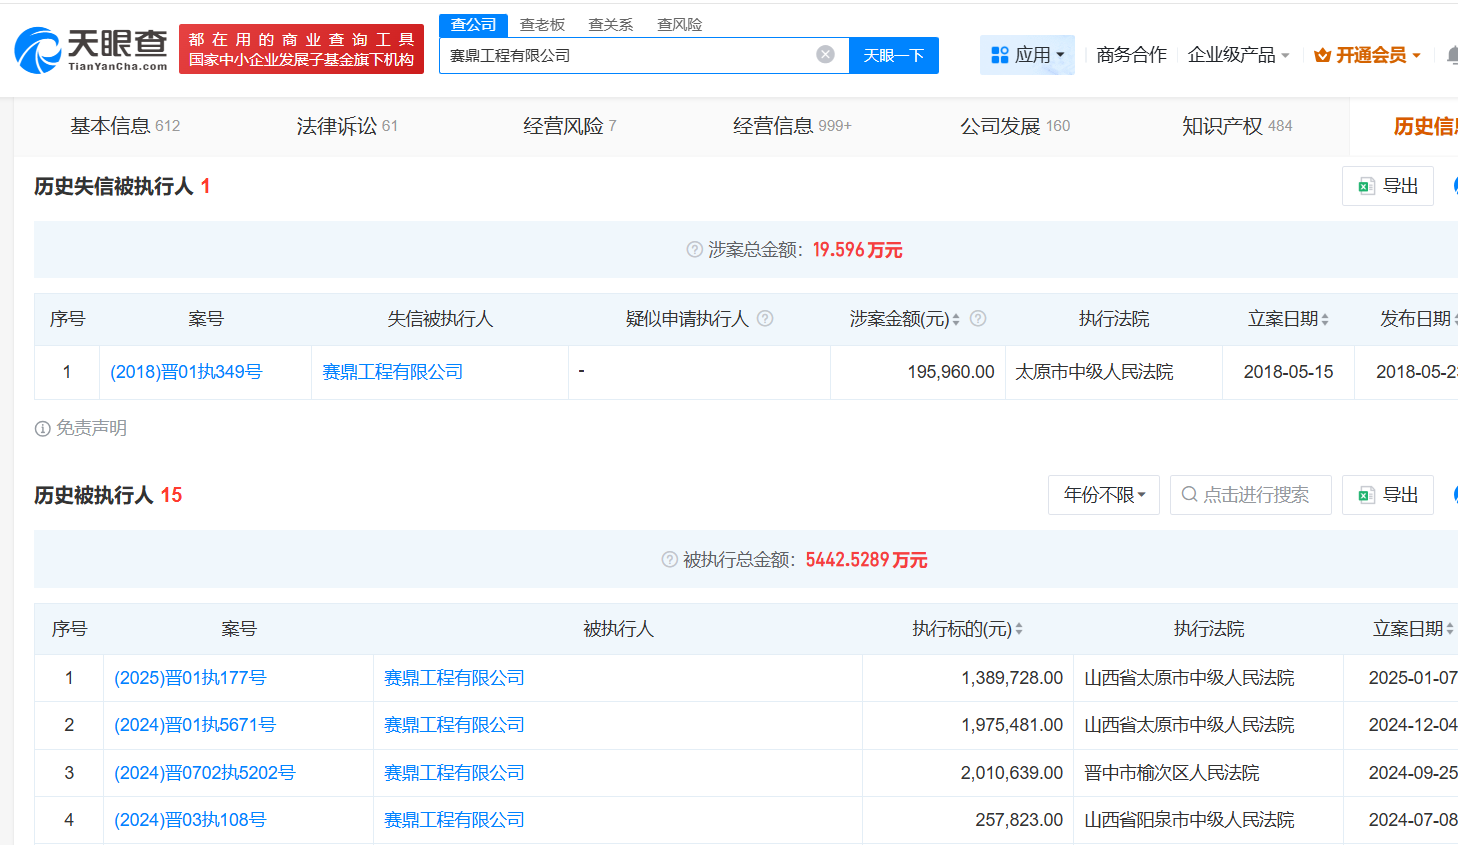Click the 点击进行搜索 search field

pyautogui.click(x=1250, y=495)
